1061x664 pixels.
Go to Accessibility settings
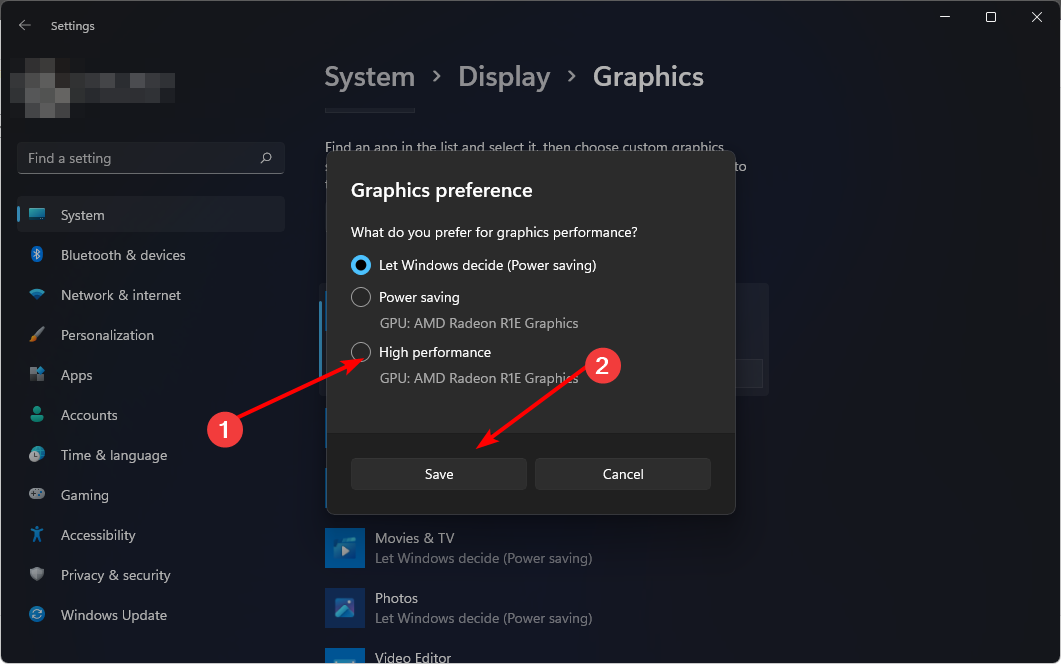click(x=150, y=534)
